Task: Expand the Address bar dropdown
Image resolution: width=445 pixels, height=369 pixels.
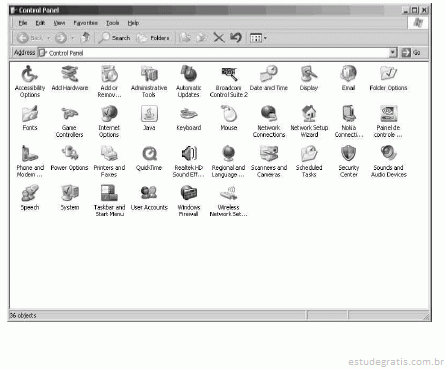Action: (x=393, y=53)
